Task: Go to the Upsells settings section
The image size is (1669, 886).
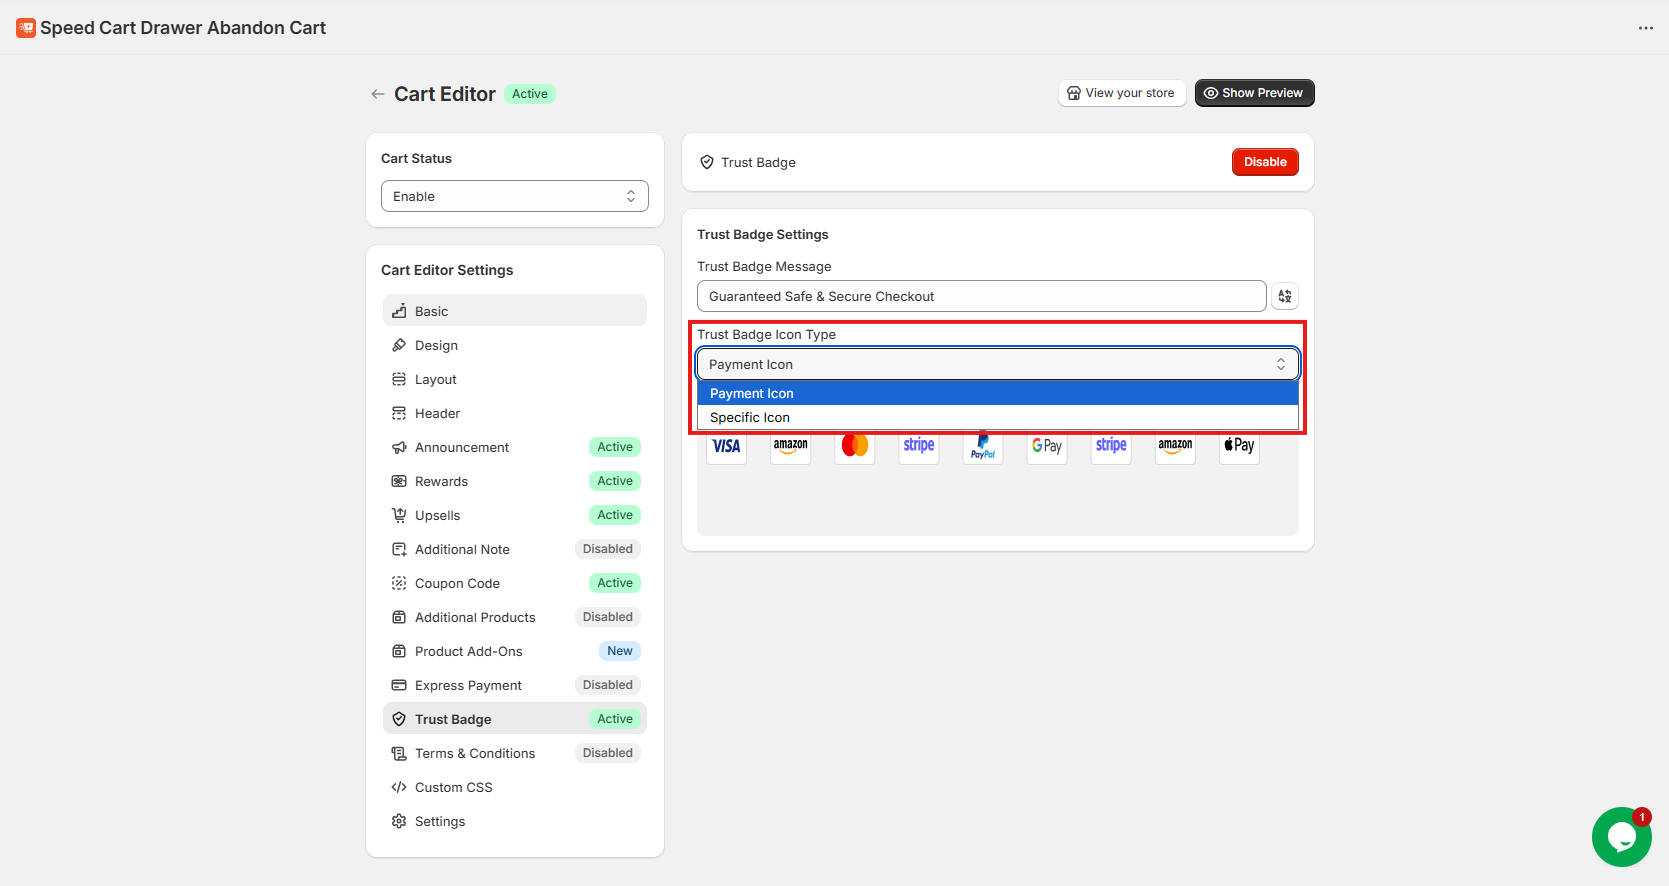Action: tap(438, 516)
